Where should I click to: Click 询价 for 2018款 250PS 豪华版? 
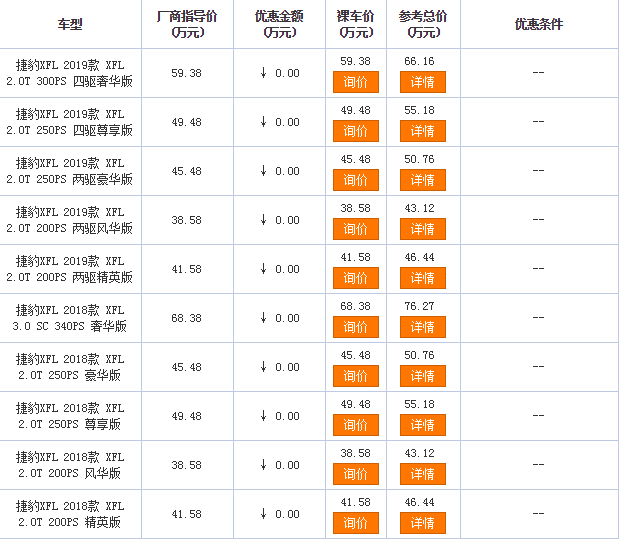point(356,376)
